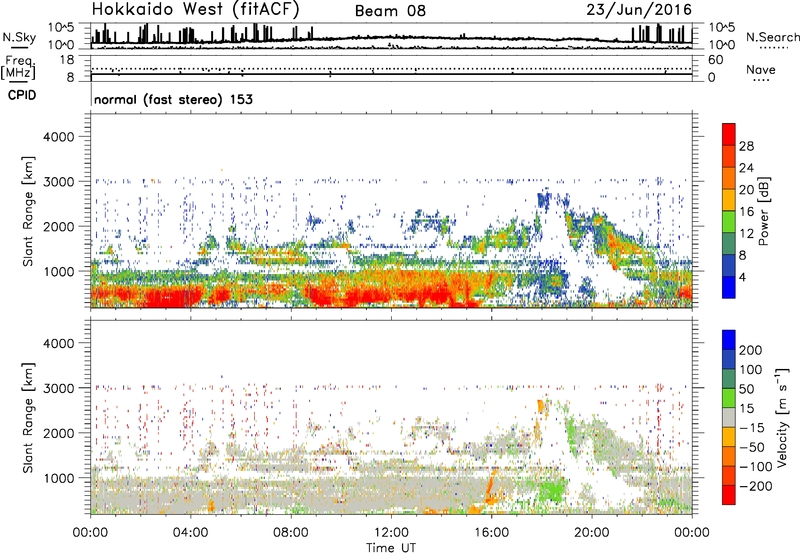
Task: Click the 'Beam 08' label
Action: pyautogui.click(x=390, y=11)
